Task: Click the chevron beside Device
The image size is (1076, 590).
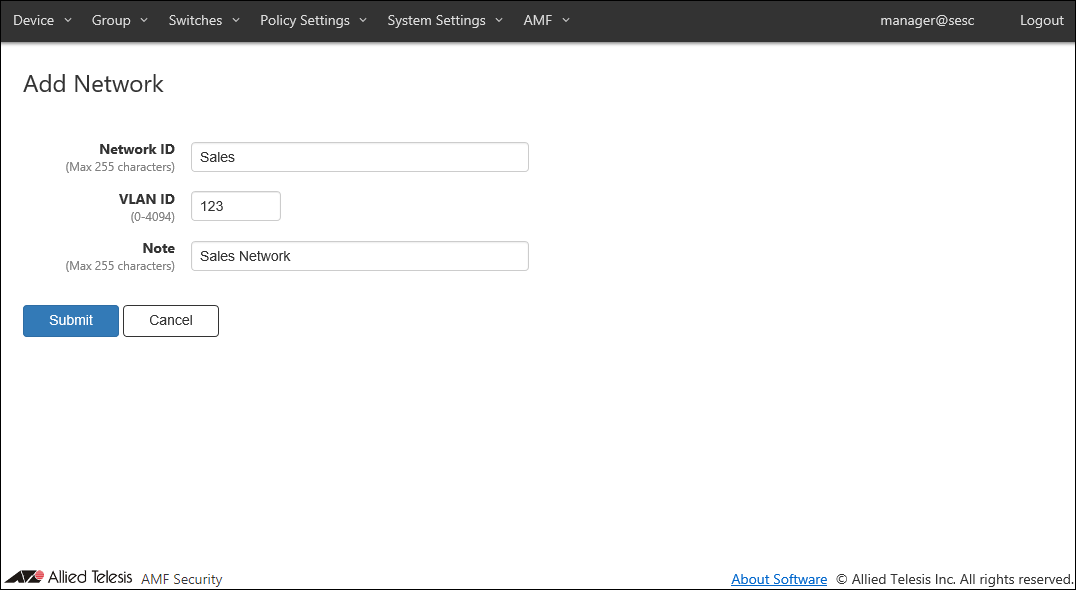Action: [x=68, y=20]
